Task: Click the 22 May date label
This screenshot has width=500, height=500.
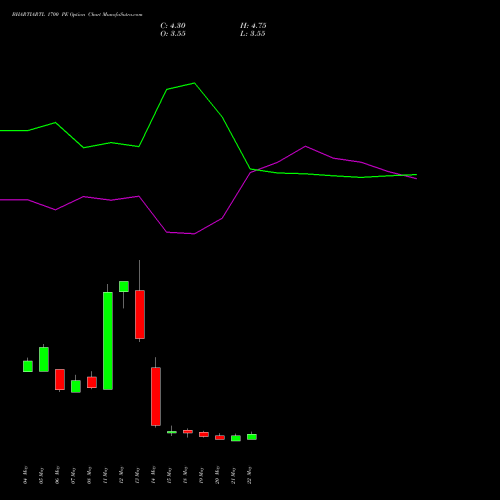Action: click(x=250, y=475)
